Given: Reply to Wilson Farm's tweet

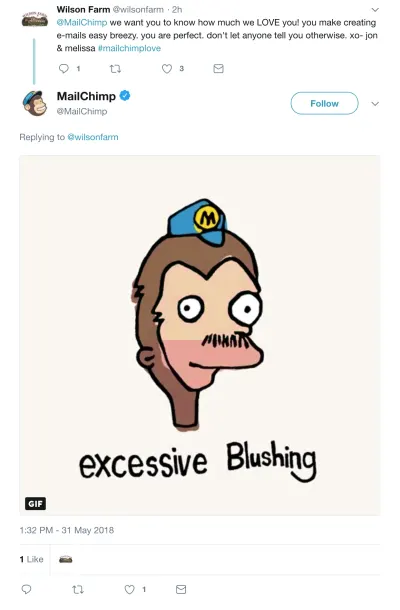Looking at the screenshot, I should click(63, 69).
